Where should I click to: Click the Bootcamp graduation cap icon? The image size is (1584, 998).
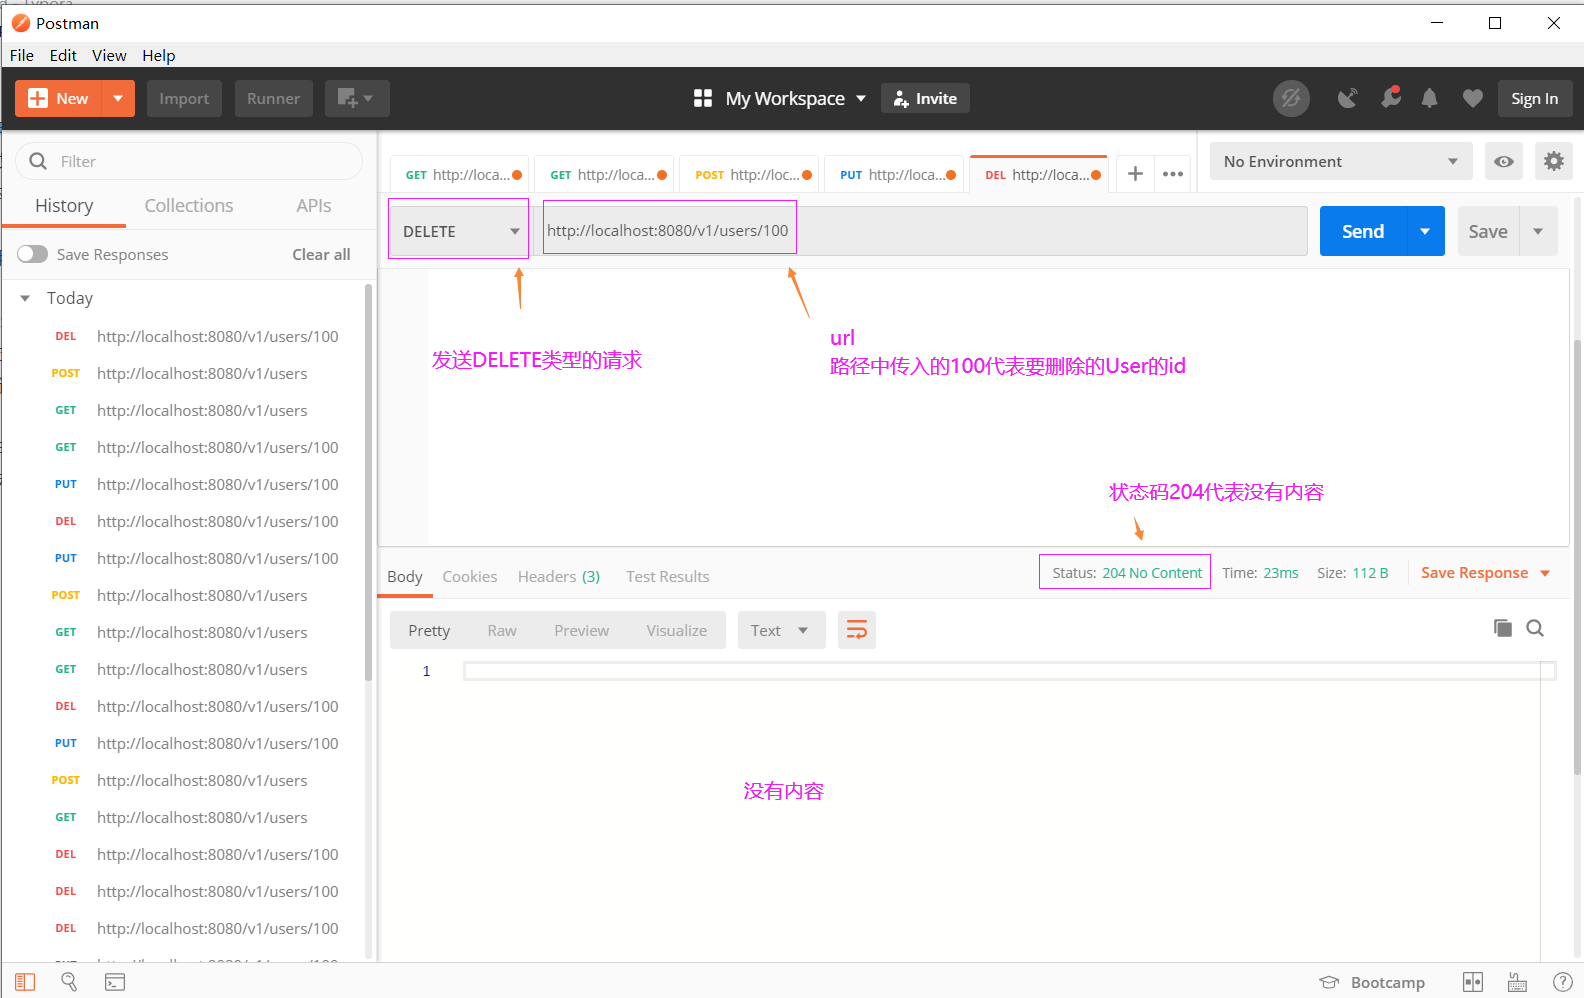coord(1329,982)
